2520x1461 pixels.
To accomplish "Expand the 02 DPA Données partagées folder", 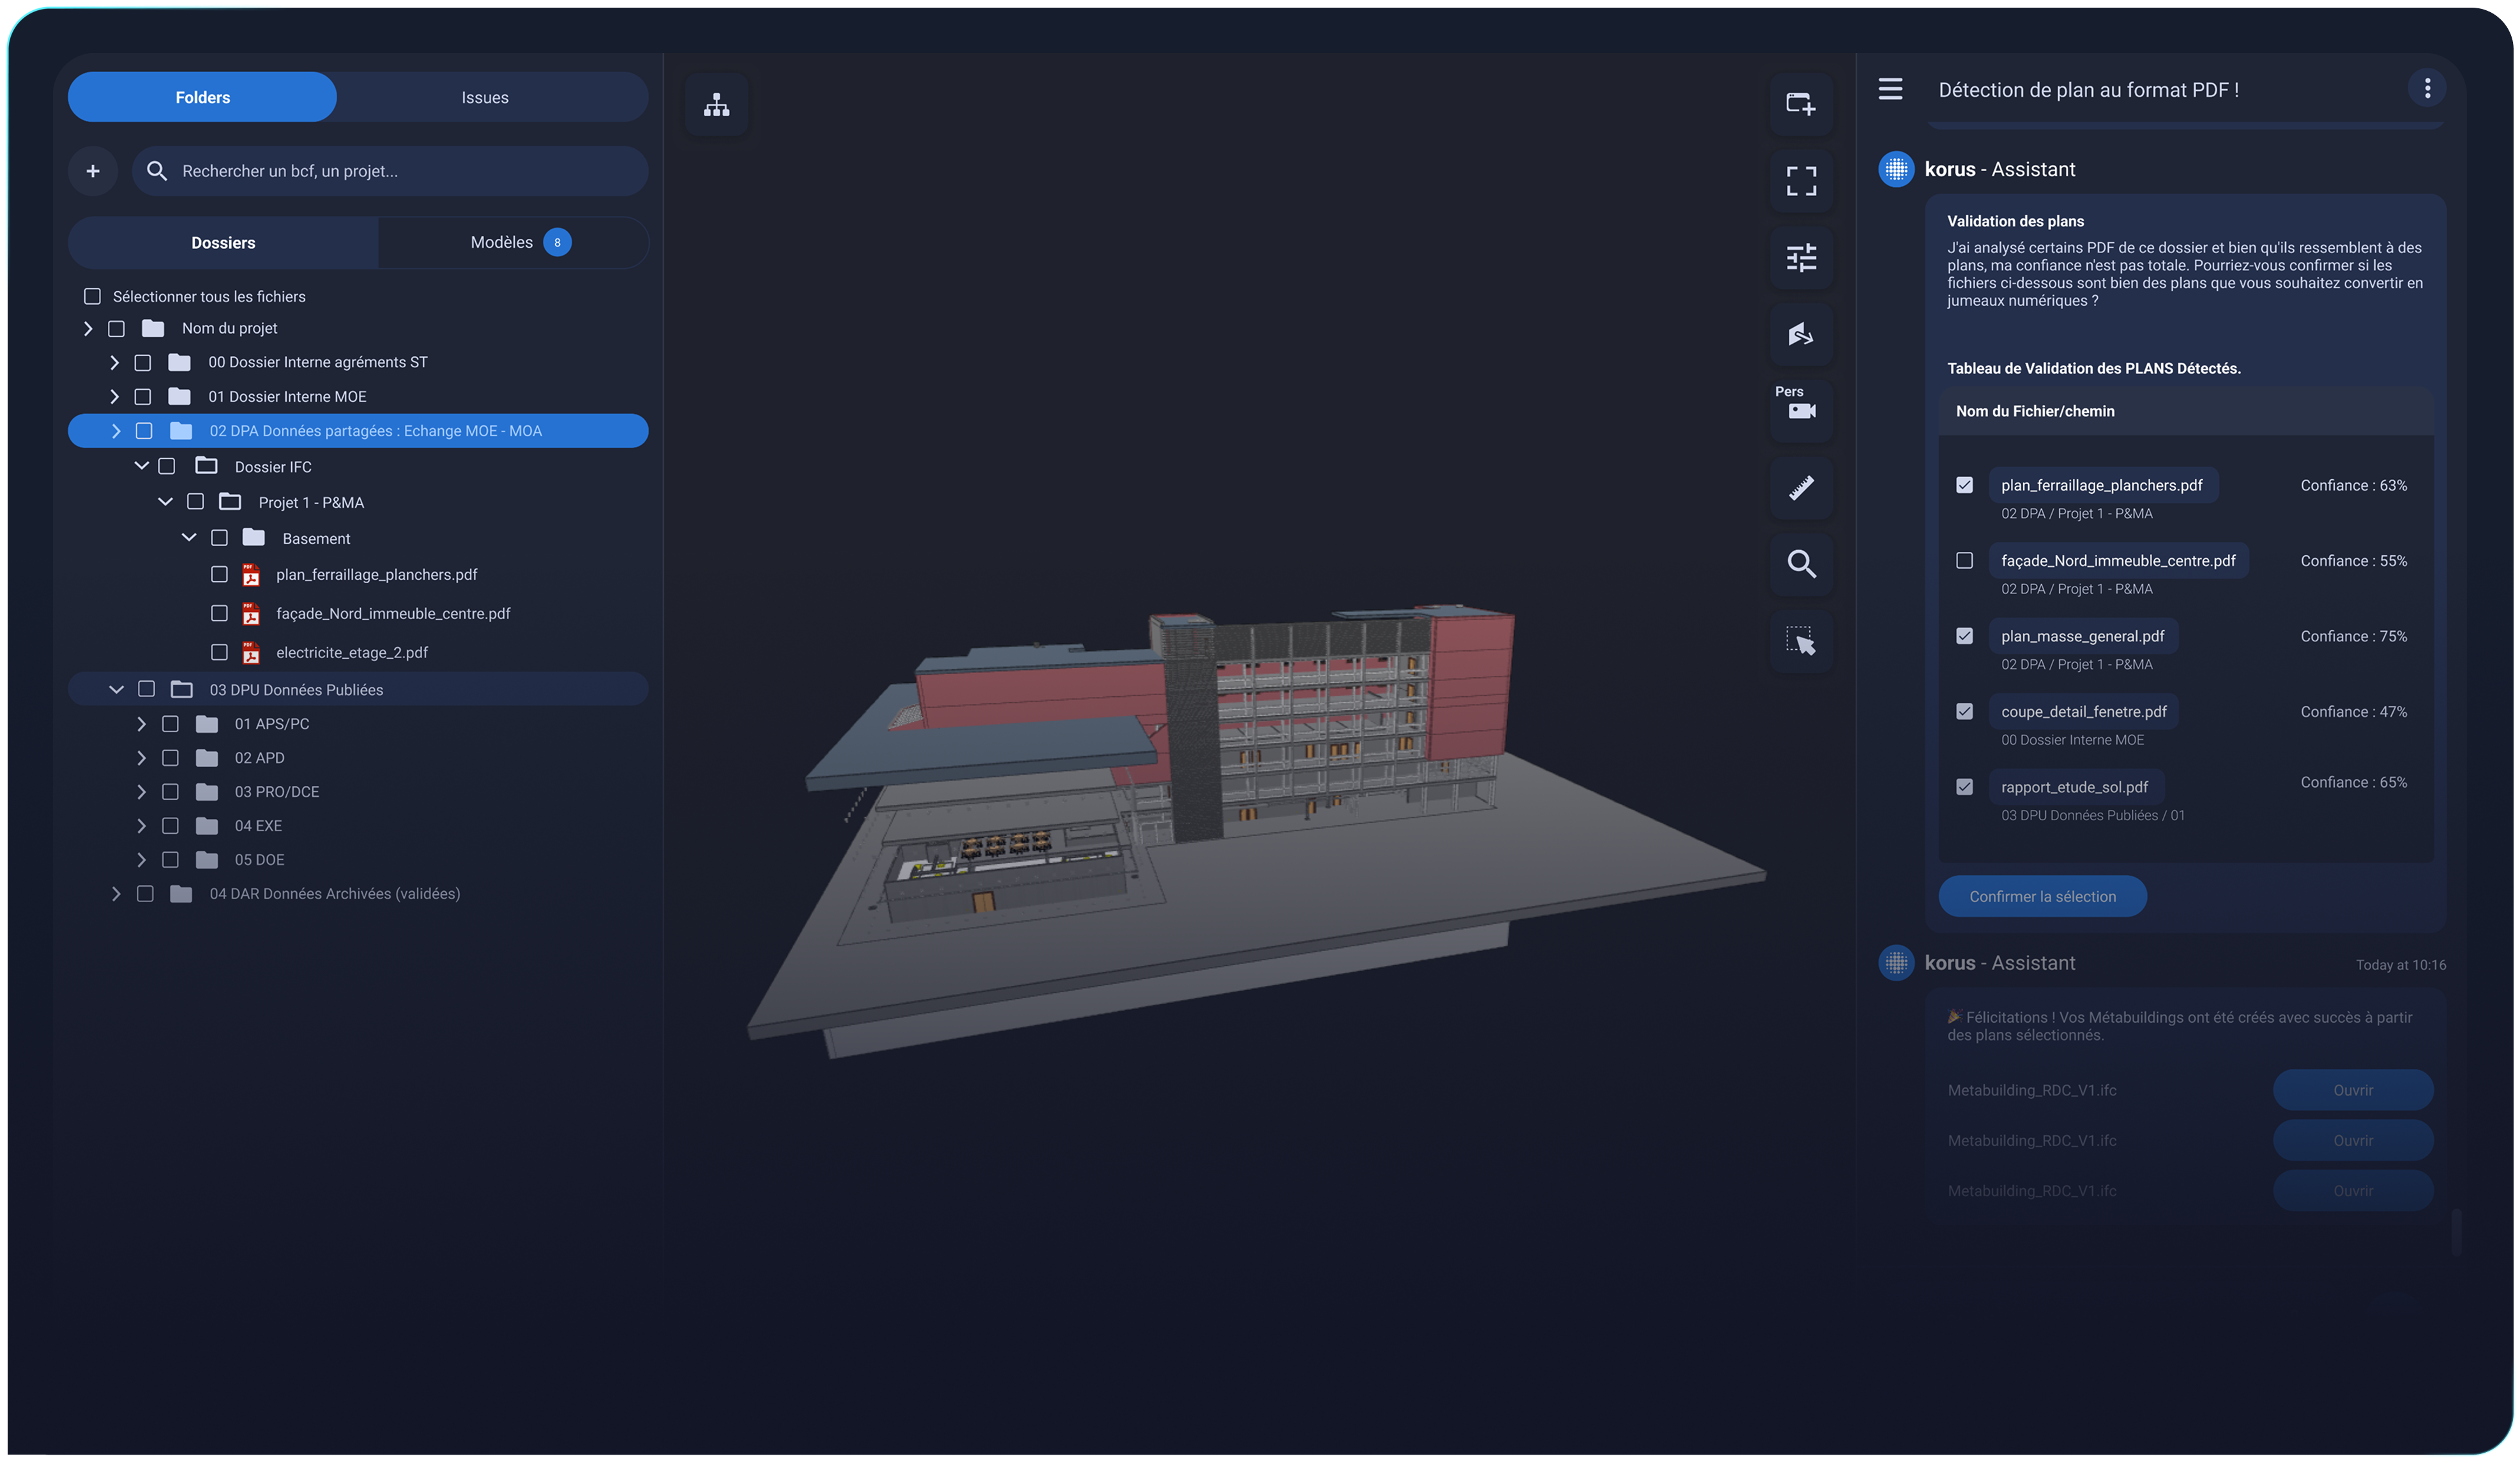I will (x=116, y=431).
